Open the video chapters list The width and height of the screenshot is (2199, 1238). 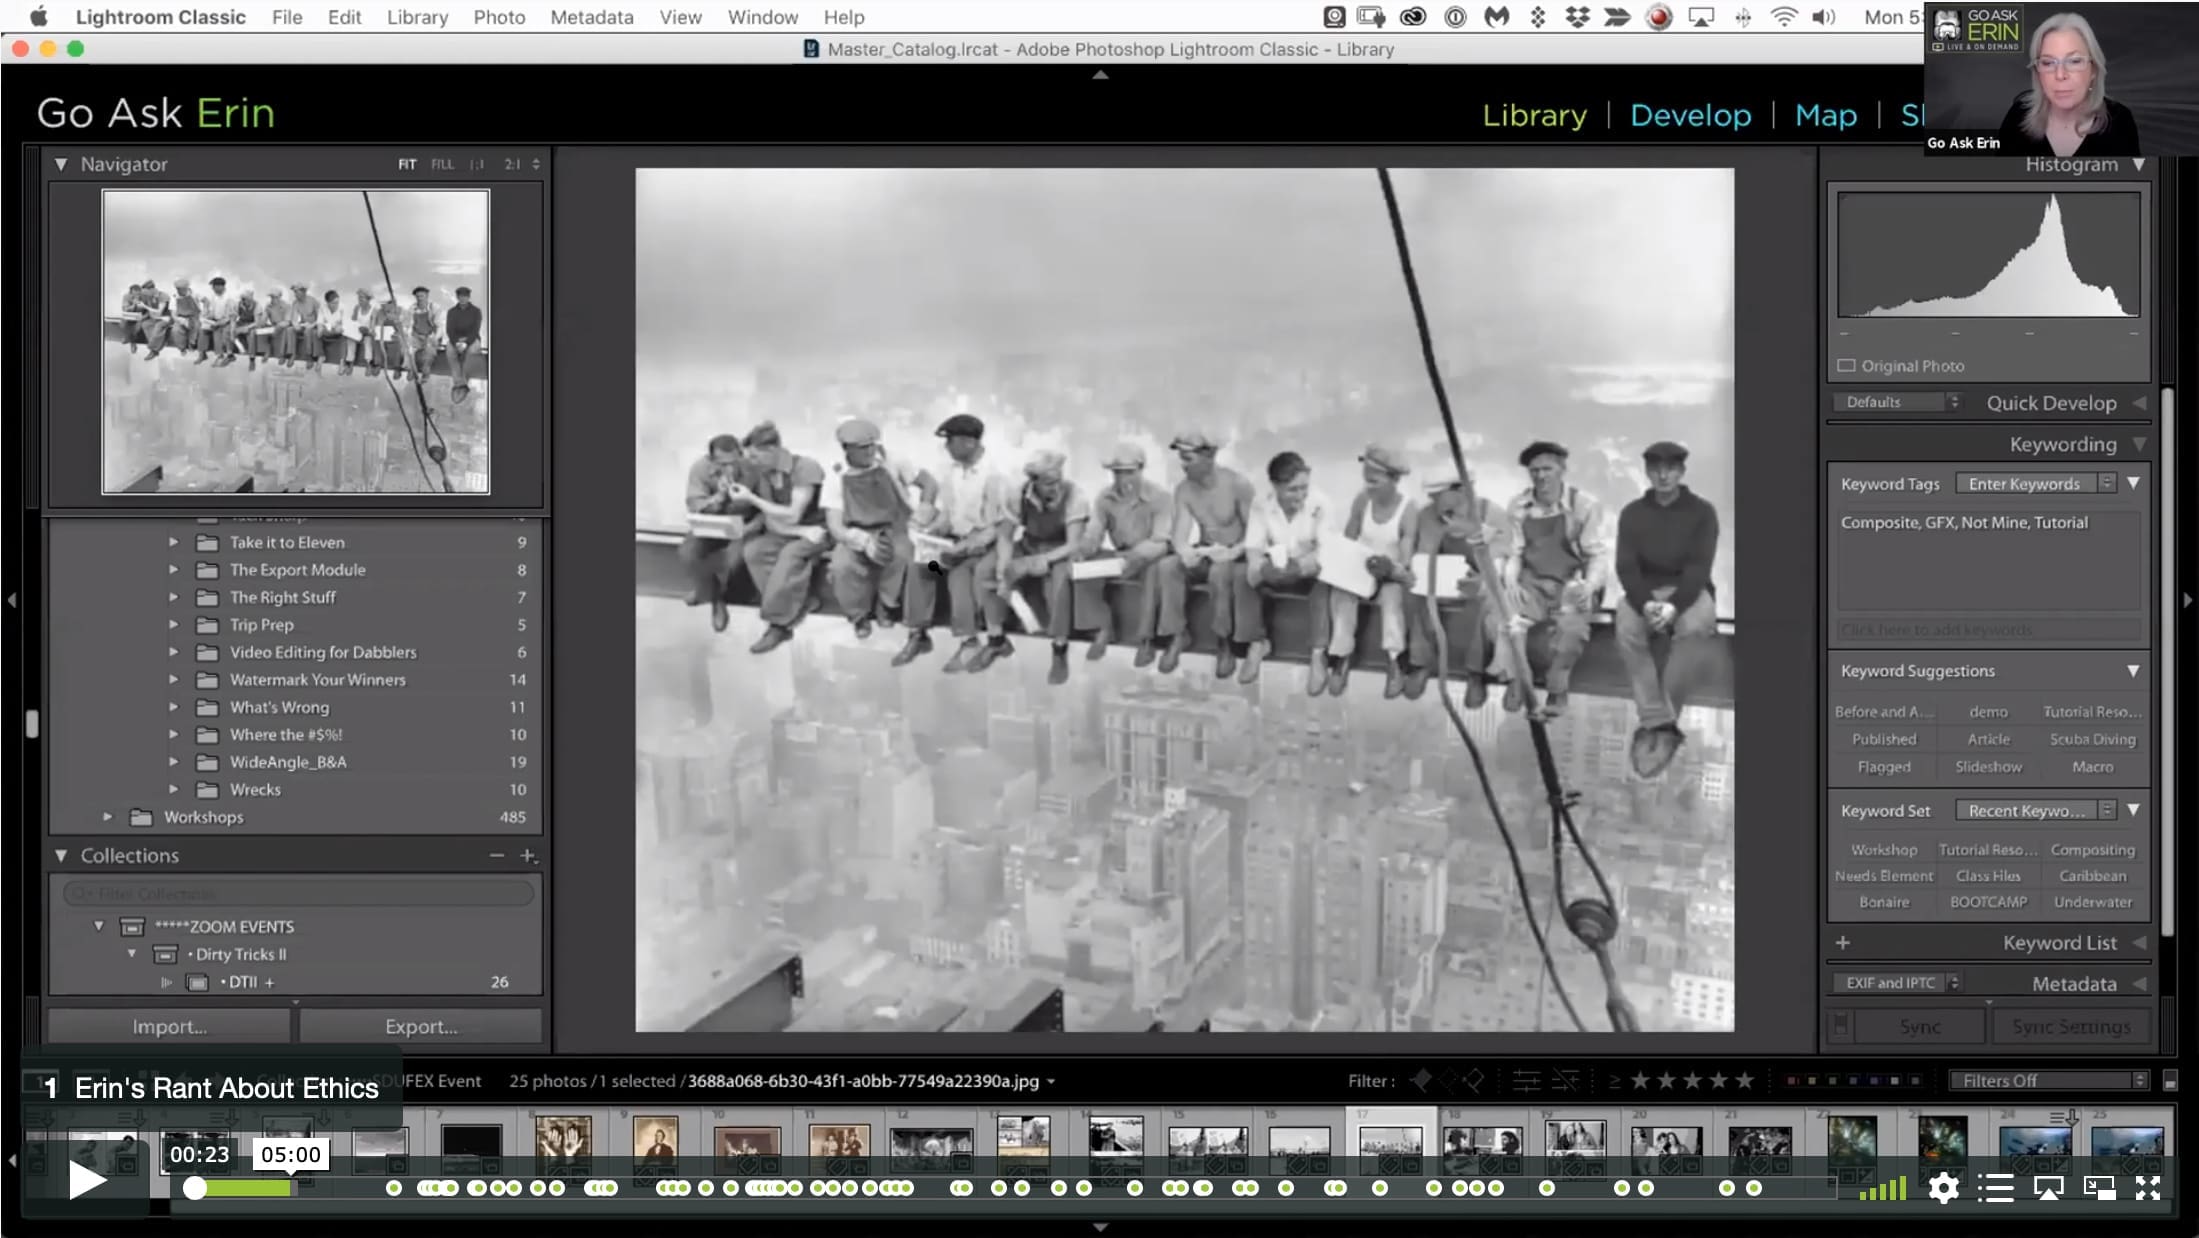[x=1995, y=1188]
